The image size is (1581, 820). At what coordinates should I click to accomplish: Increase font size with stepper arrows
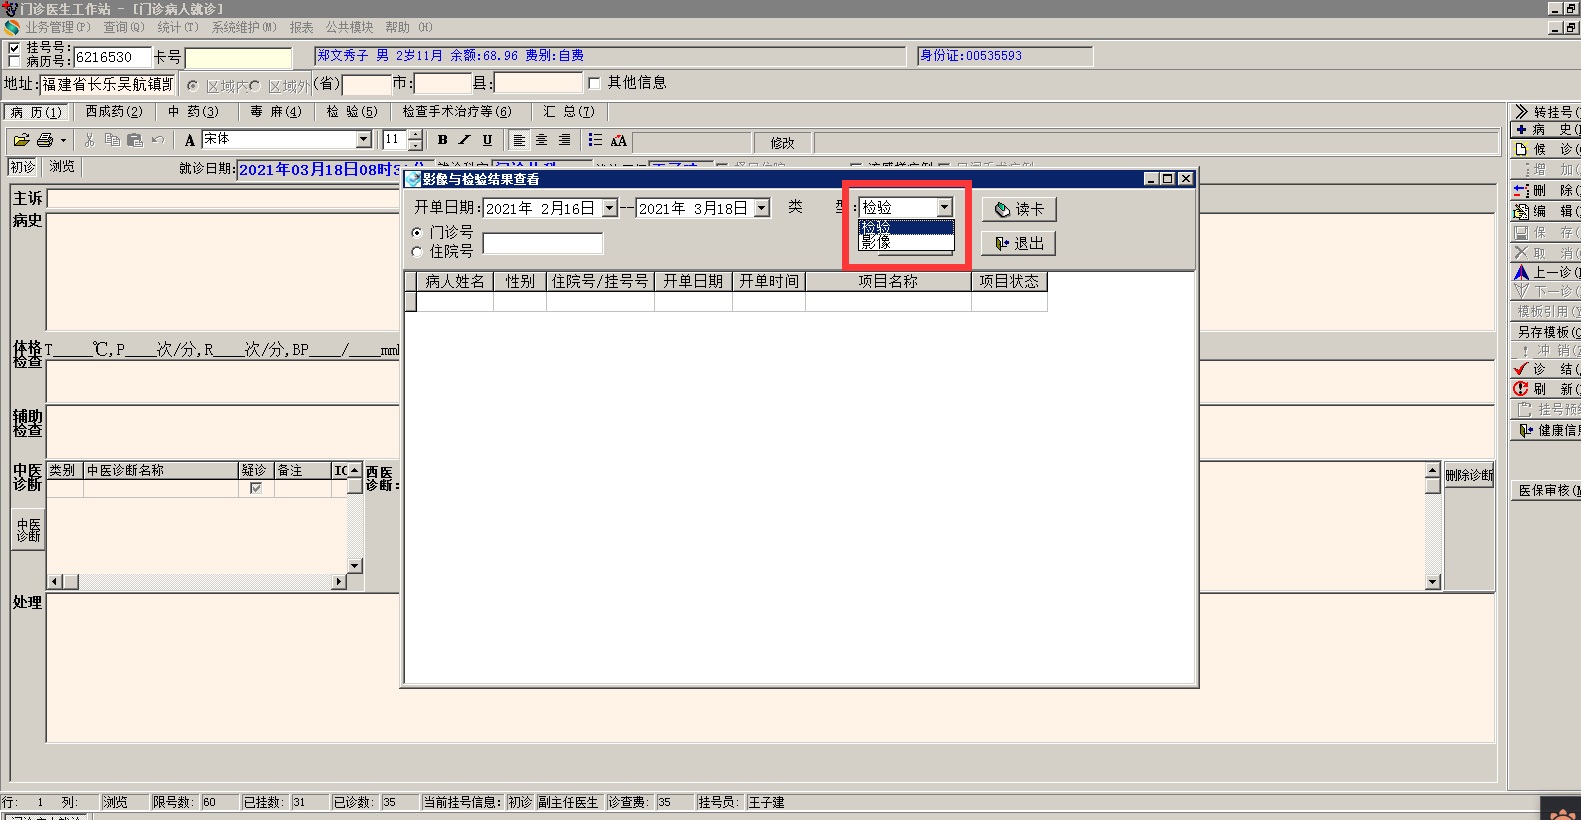(416, 135)
